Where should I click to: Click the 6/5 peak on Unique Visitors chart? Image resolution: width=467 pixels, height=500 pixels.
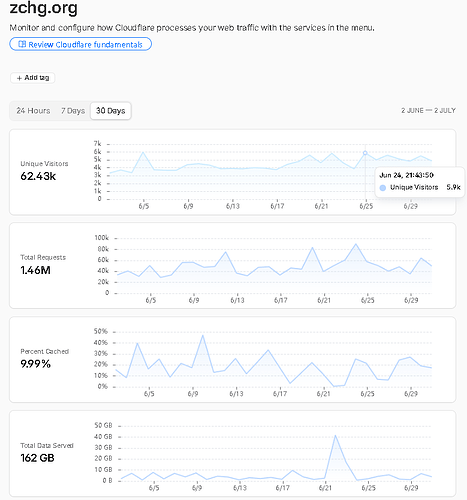(143, 153)
